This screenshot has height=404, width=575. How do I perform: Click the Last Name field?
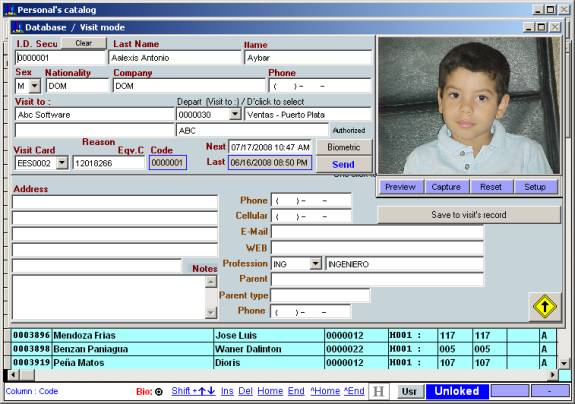tap(175, 58)
